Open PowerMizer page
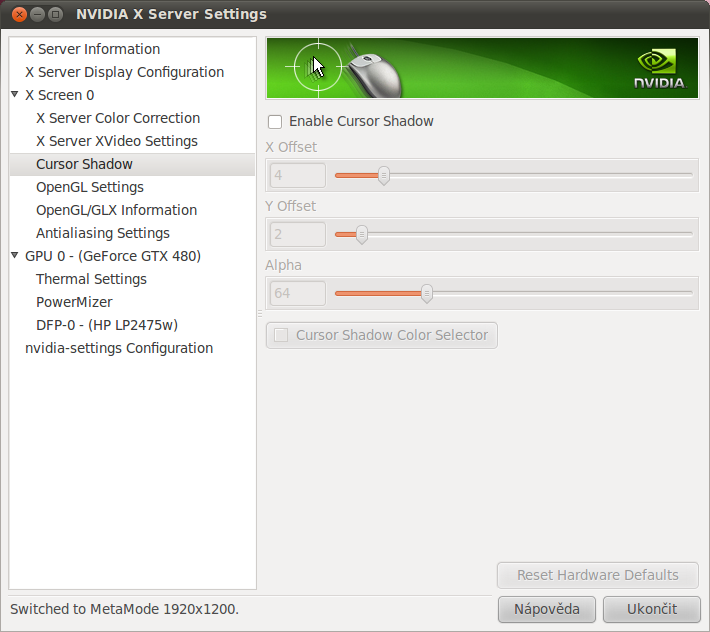 74,302
